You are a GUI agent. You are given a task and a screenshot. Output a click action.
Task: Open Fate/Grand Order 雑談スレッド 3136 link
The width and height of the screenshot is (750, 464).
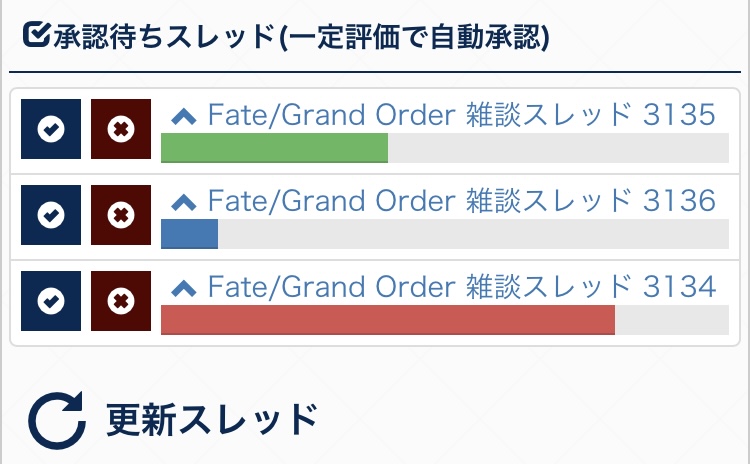[461, 202]
